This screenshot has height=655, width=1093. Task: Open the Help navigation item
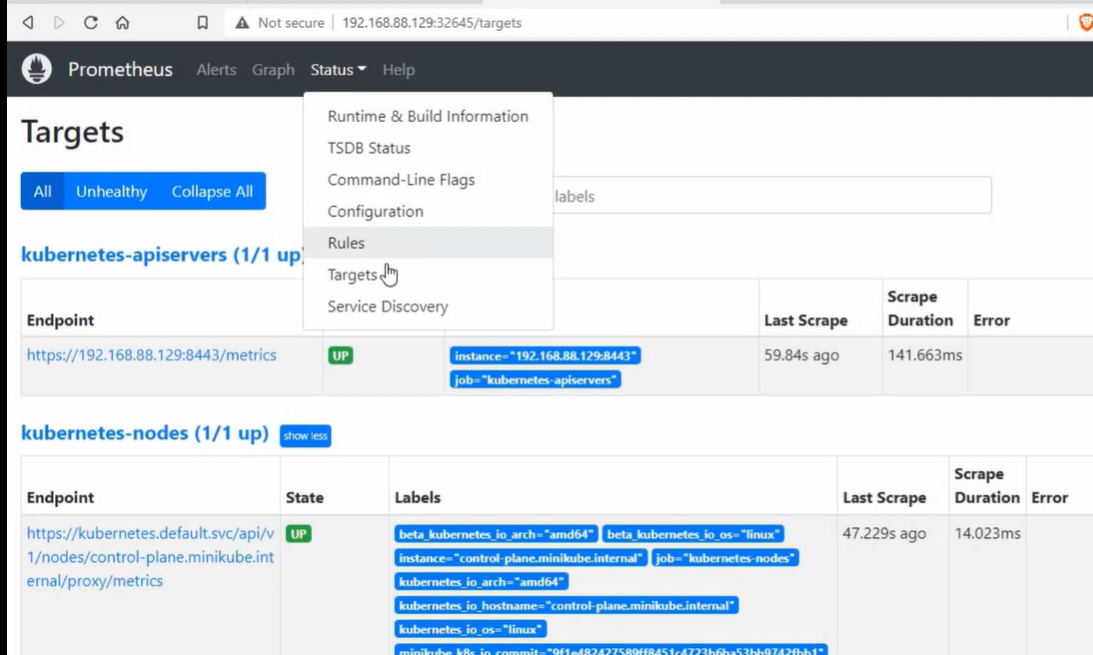point(399,70)
